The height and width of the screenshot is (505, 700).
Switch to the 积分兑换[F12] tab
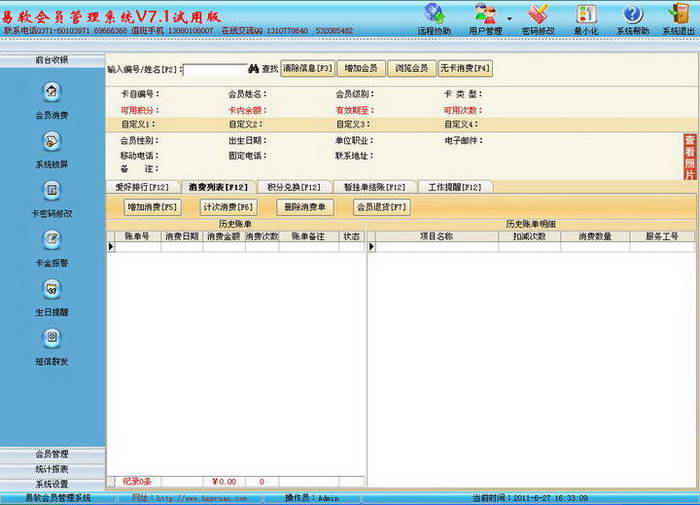pyautogui.click(x=294, y=187)
